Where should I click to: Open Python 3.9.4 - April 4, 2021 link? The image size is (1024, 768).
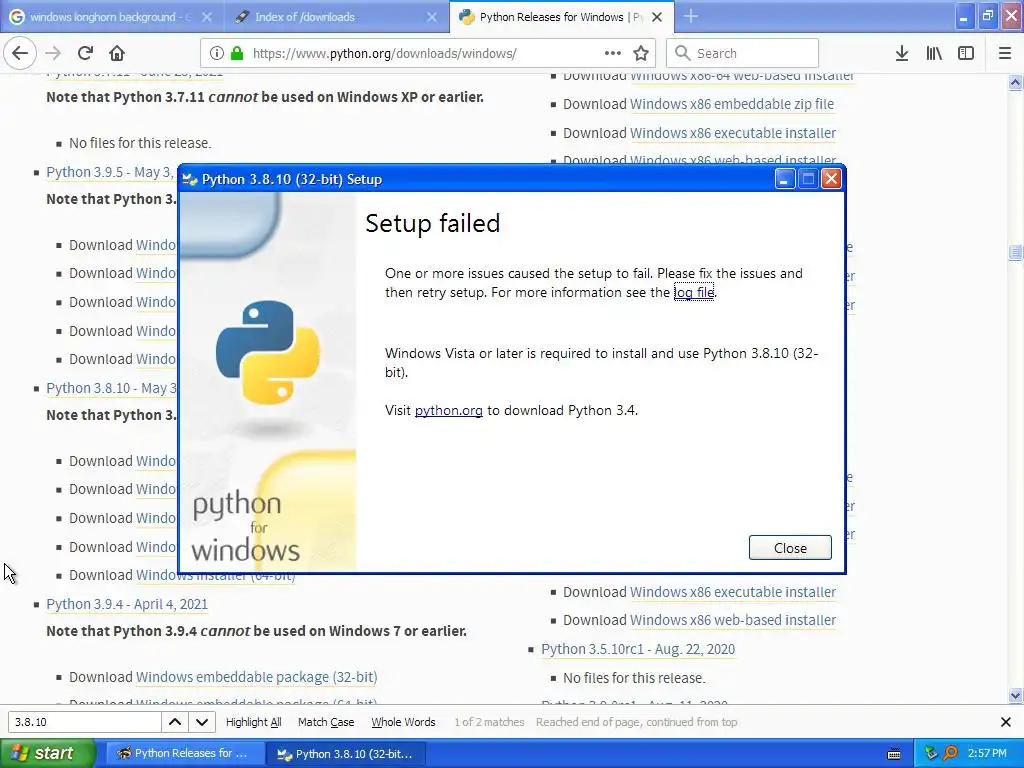(127, 604)
